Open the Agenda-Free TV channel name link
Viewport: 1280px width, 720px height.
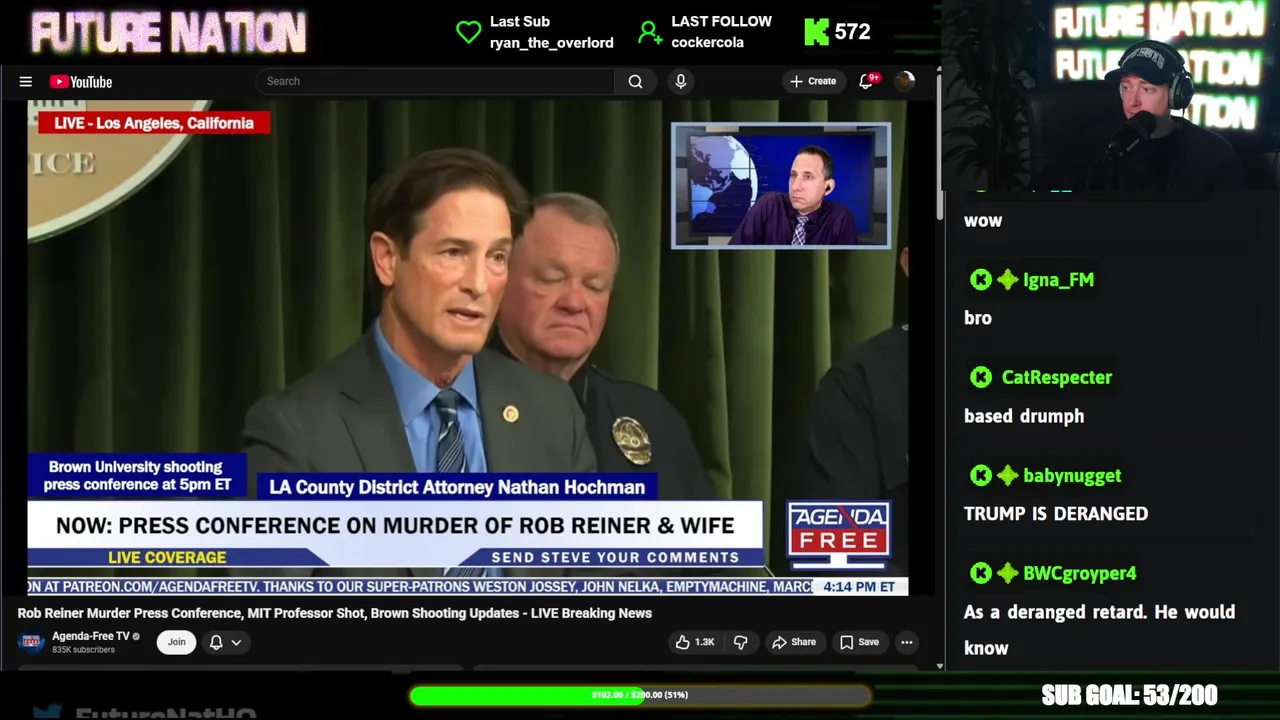91,636
